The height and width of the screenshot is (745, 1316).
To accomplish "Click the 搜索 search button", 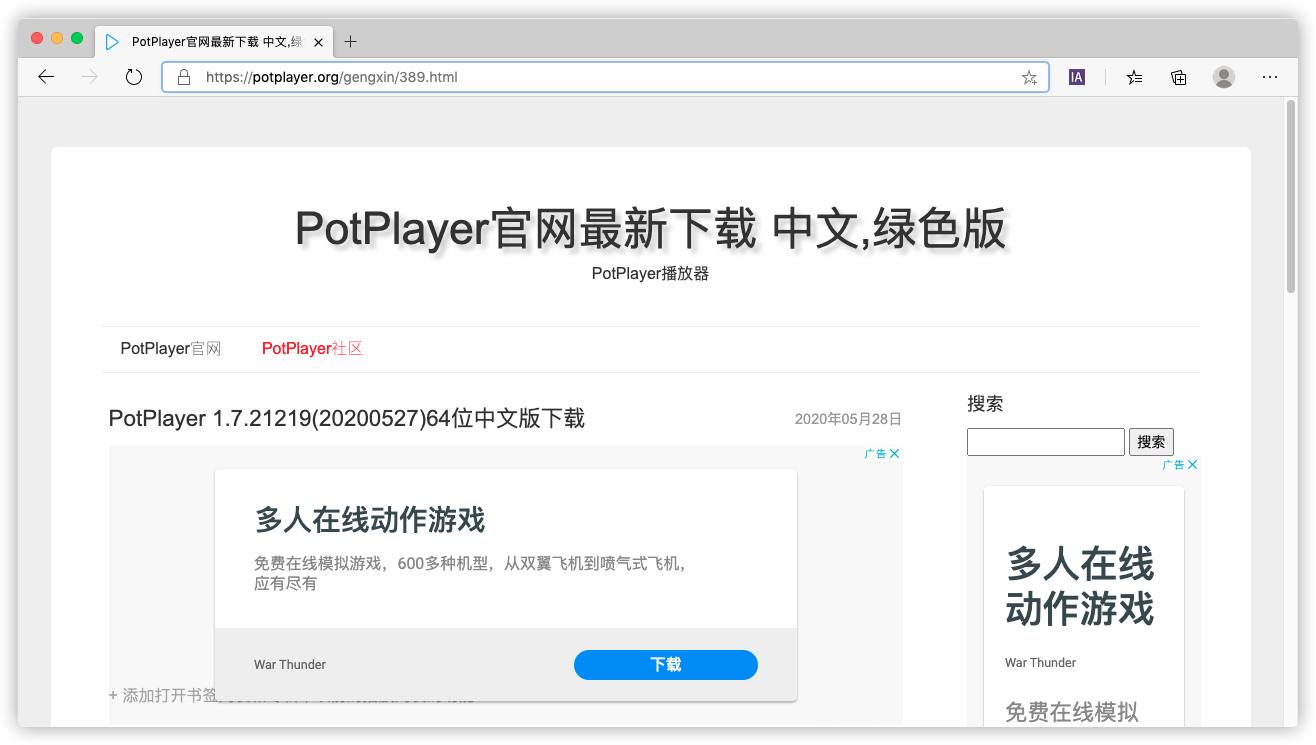I will (1151, 441).
